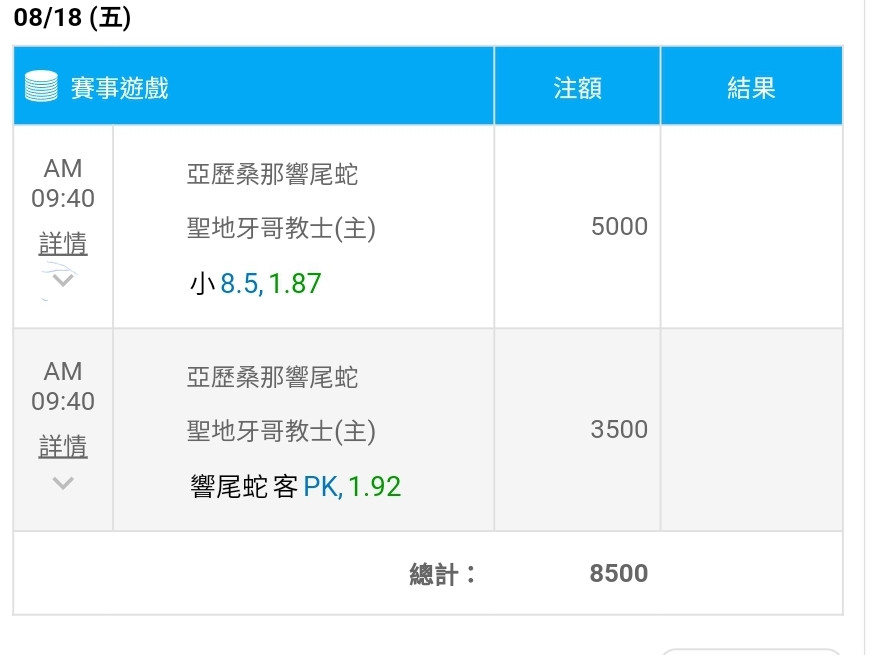The width and height of the screenshot is (896, 655).
Task: Open 詳情 link for the 5000 bet
Action: pyautogui.click(x=63, y=243)
